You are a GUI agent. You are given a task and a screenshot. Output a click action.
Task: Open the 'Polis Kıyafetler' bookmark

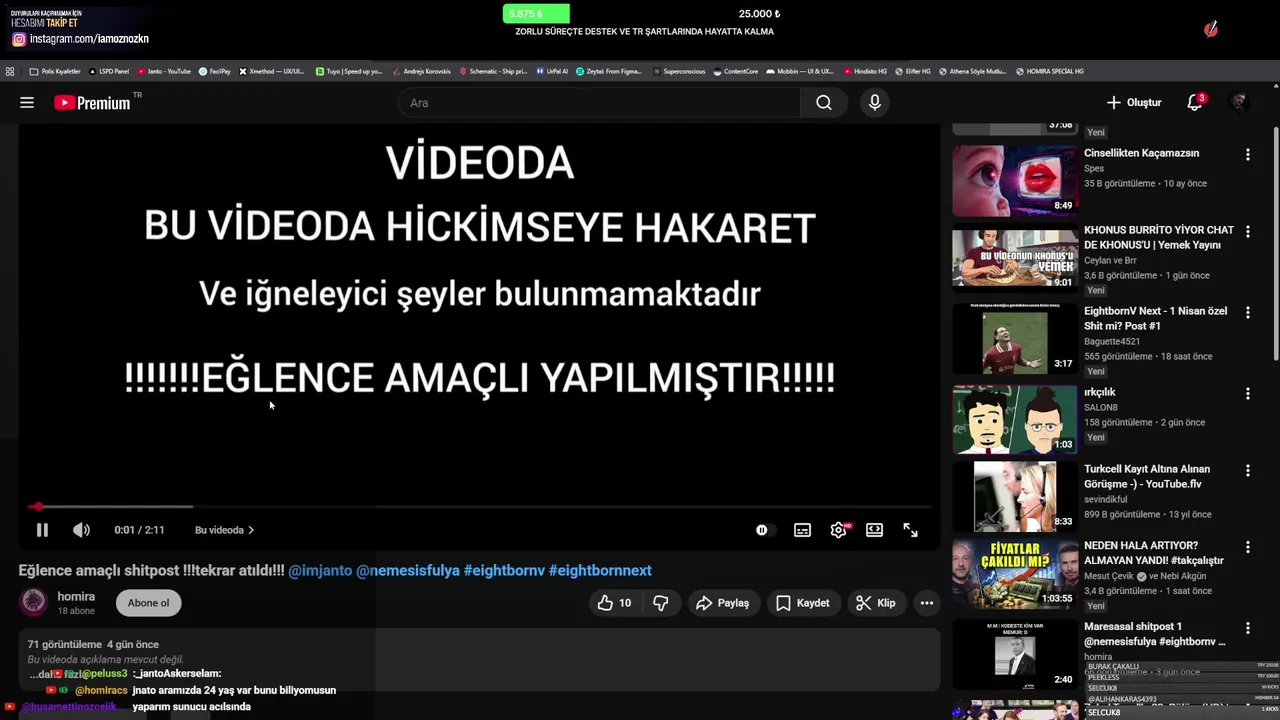point(55,72)
